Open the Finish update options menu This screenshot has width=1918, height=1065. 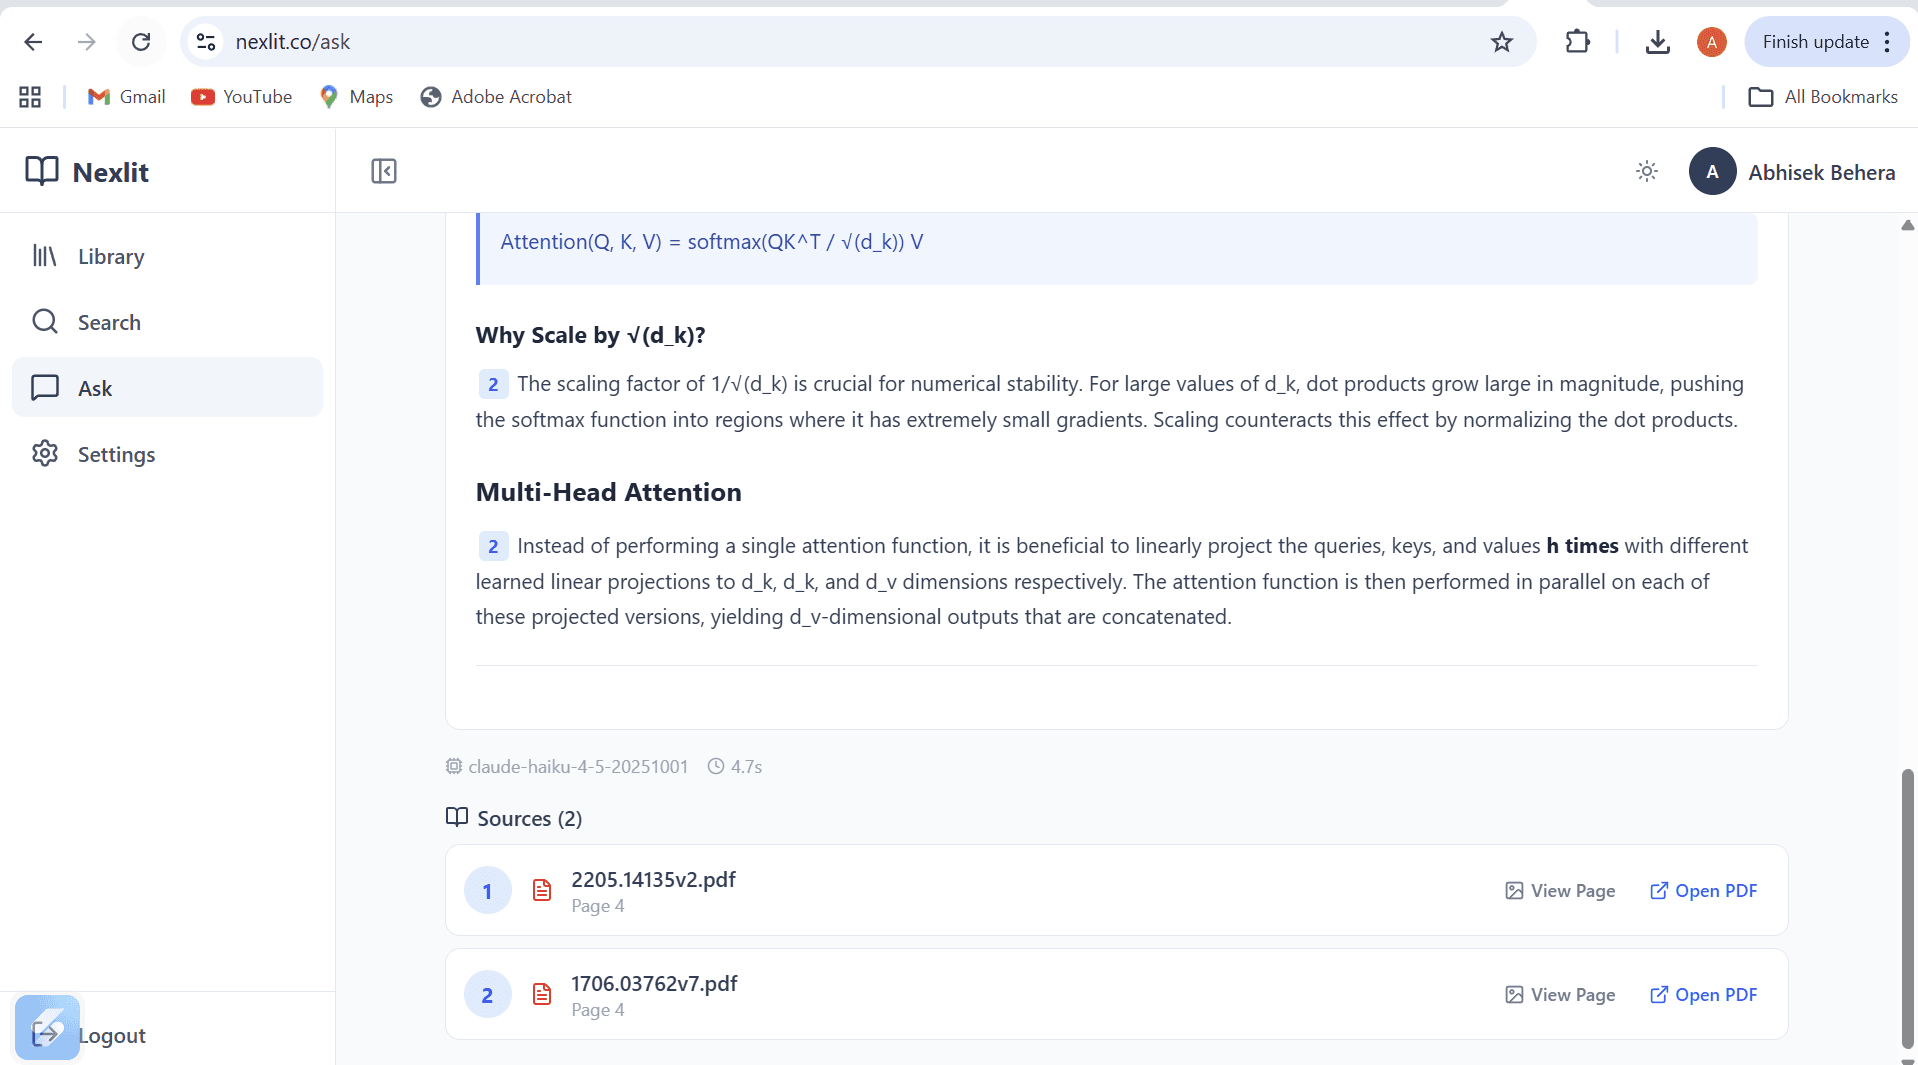click(x=1888, y=42)
